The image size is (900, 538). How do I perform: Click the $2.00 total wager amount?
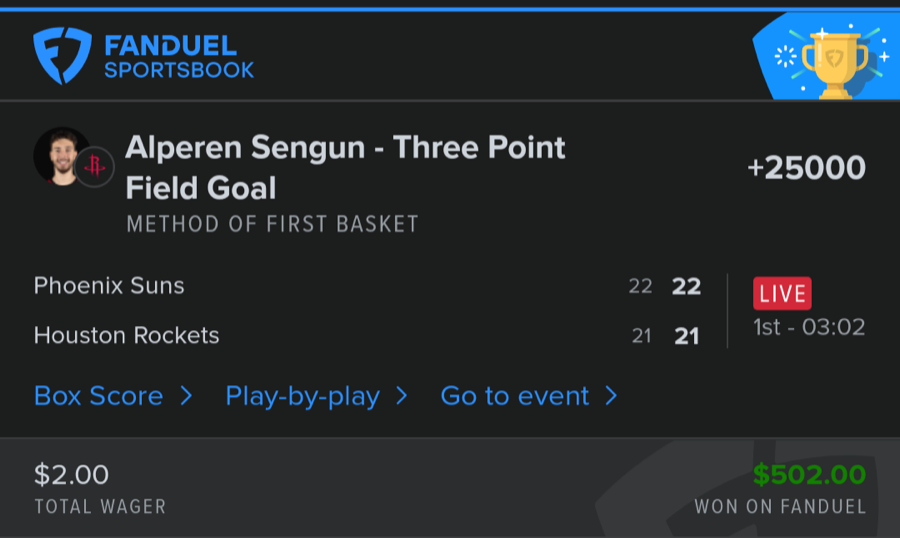(71, 474)
